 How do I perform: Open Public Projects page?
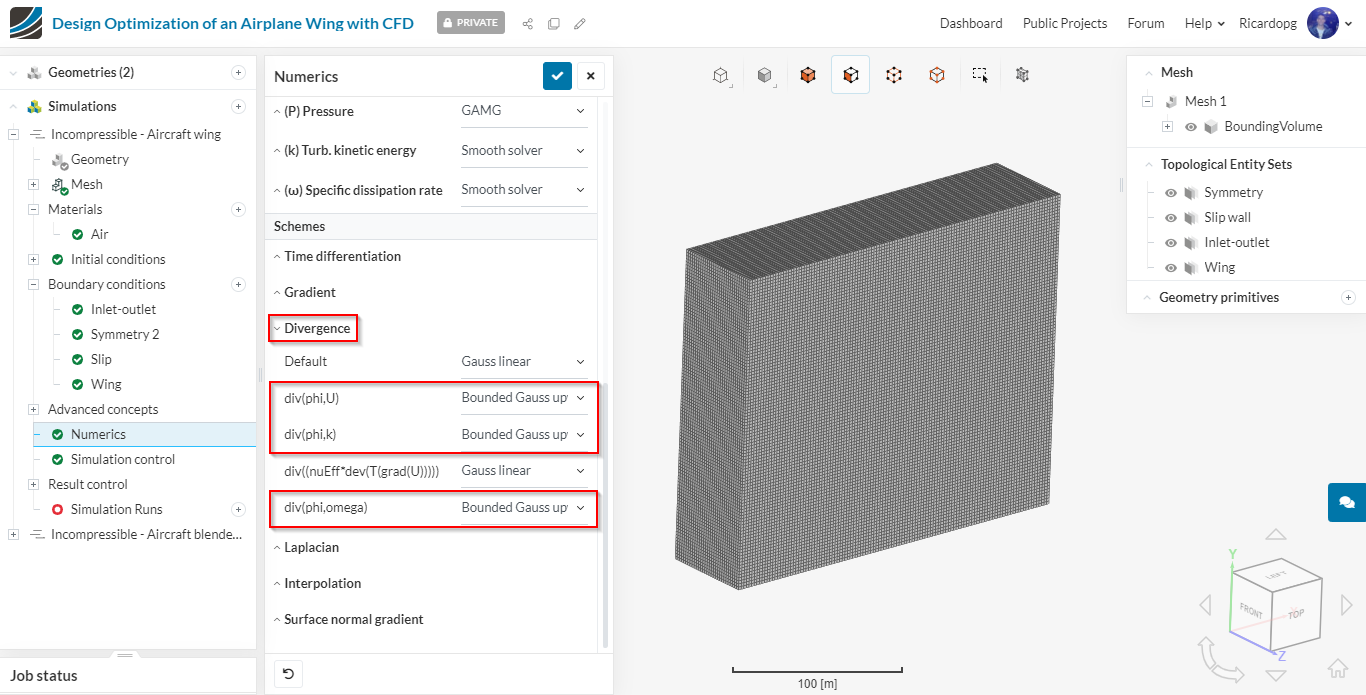coord(1065,23)
